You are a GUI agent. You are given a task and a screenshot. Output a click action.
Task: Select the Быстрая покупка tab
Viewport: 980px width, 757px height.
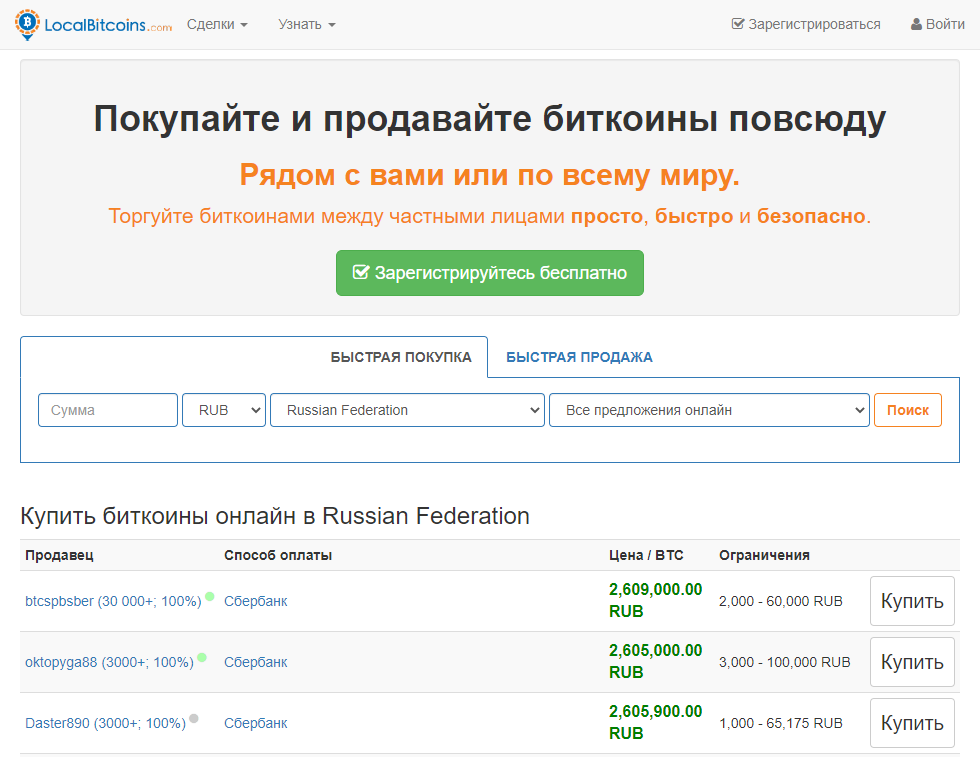(401, 357)
